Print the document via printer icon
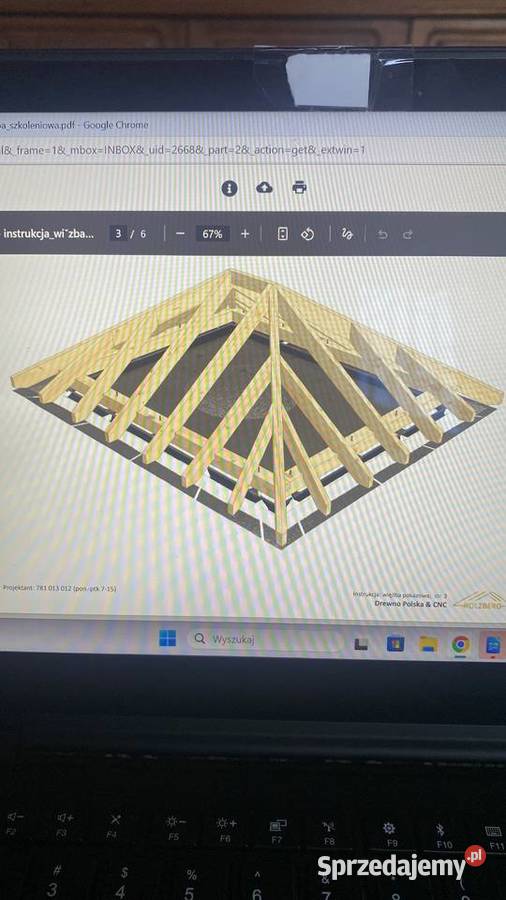Screen dimensions: 506x900 tap(299, 187)
